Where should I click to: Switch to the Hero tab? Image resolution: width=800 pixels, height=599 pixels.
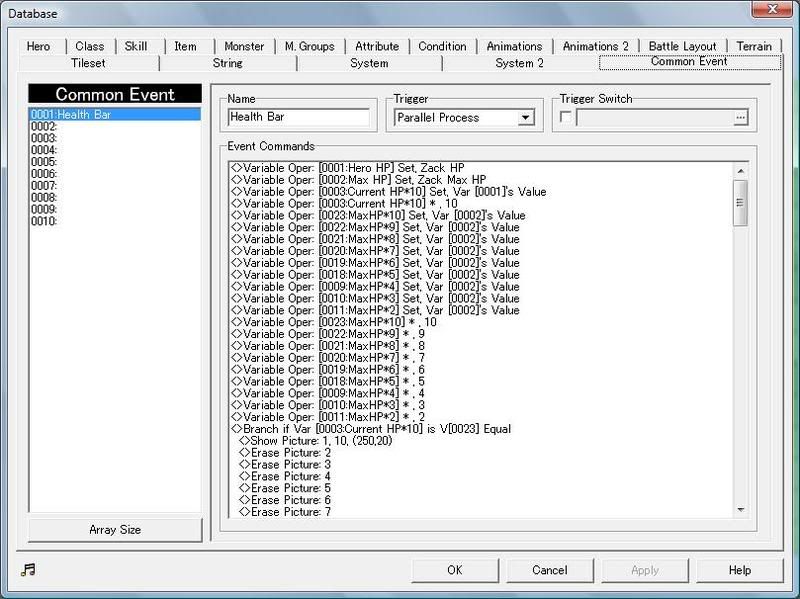pos(38,46)
